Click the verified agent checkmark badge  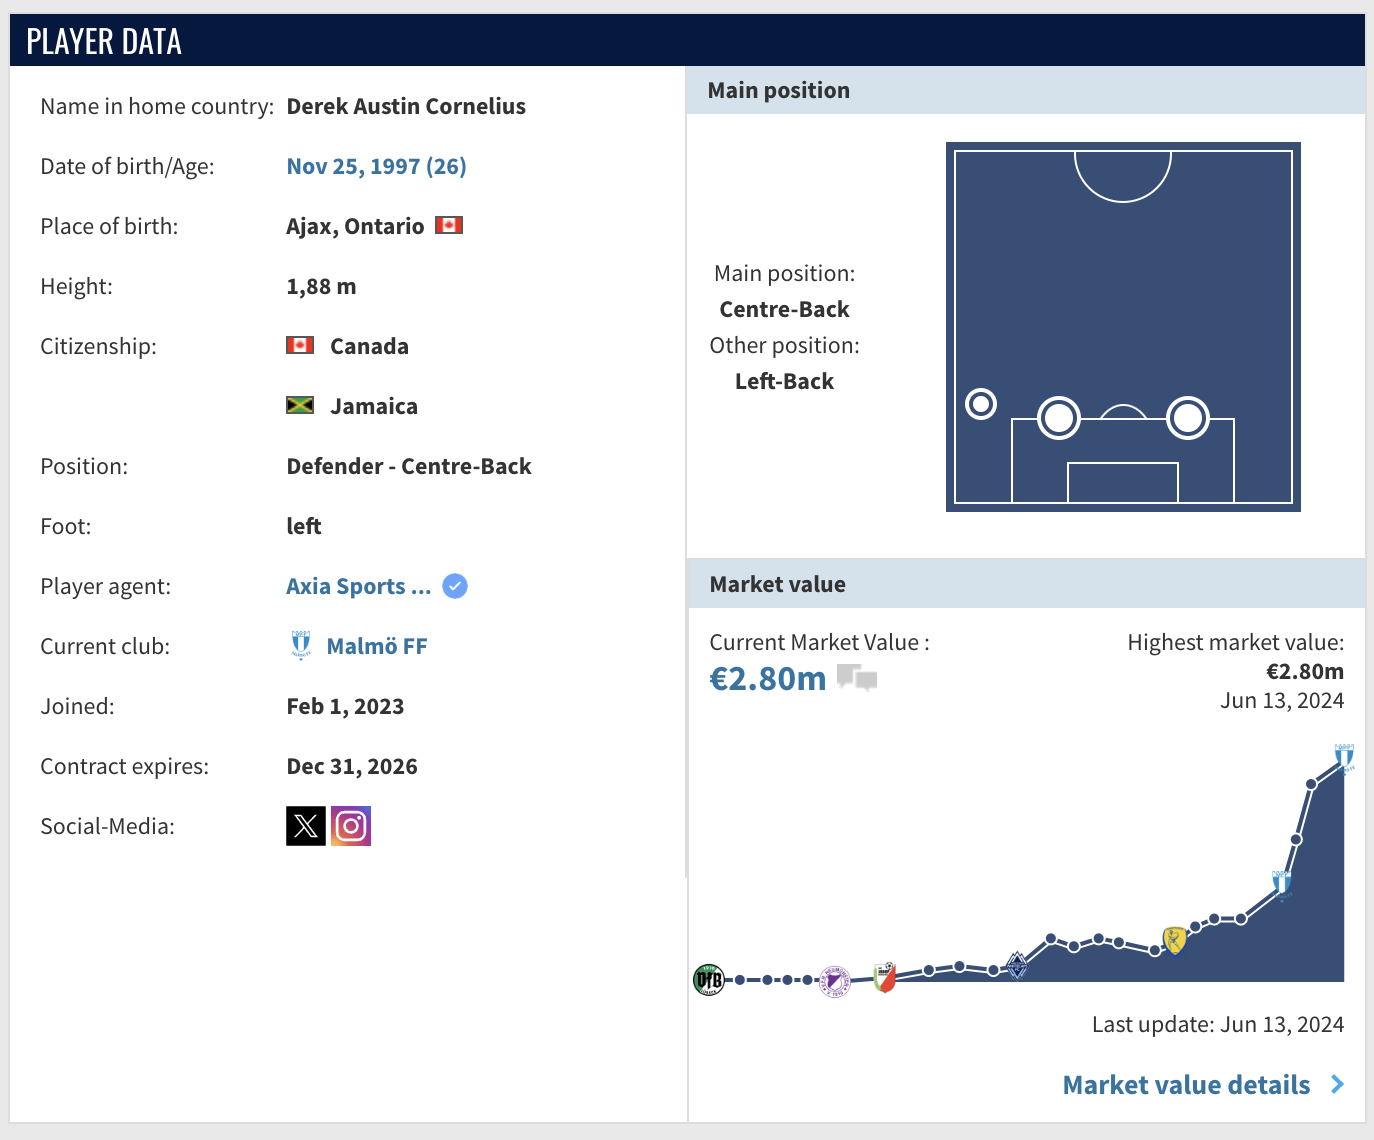pyautogui.click(x=455, y=586)
